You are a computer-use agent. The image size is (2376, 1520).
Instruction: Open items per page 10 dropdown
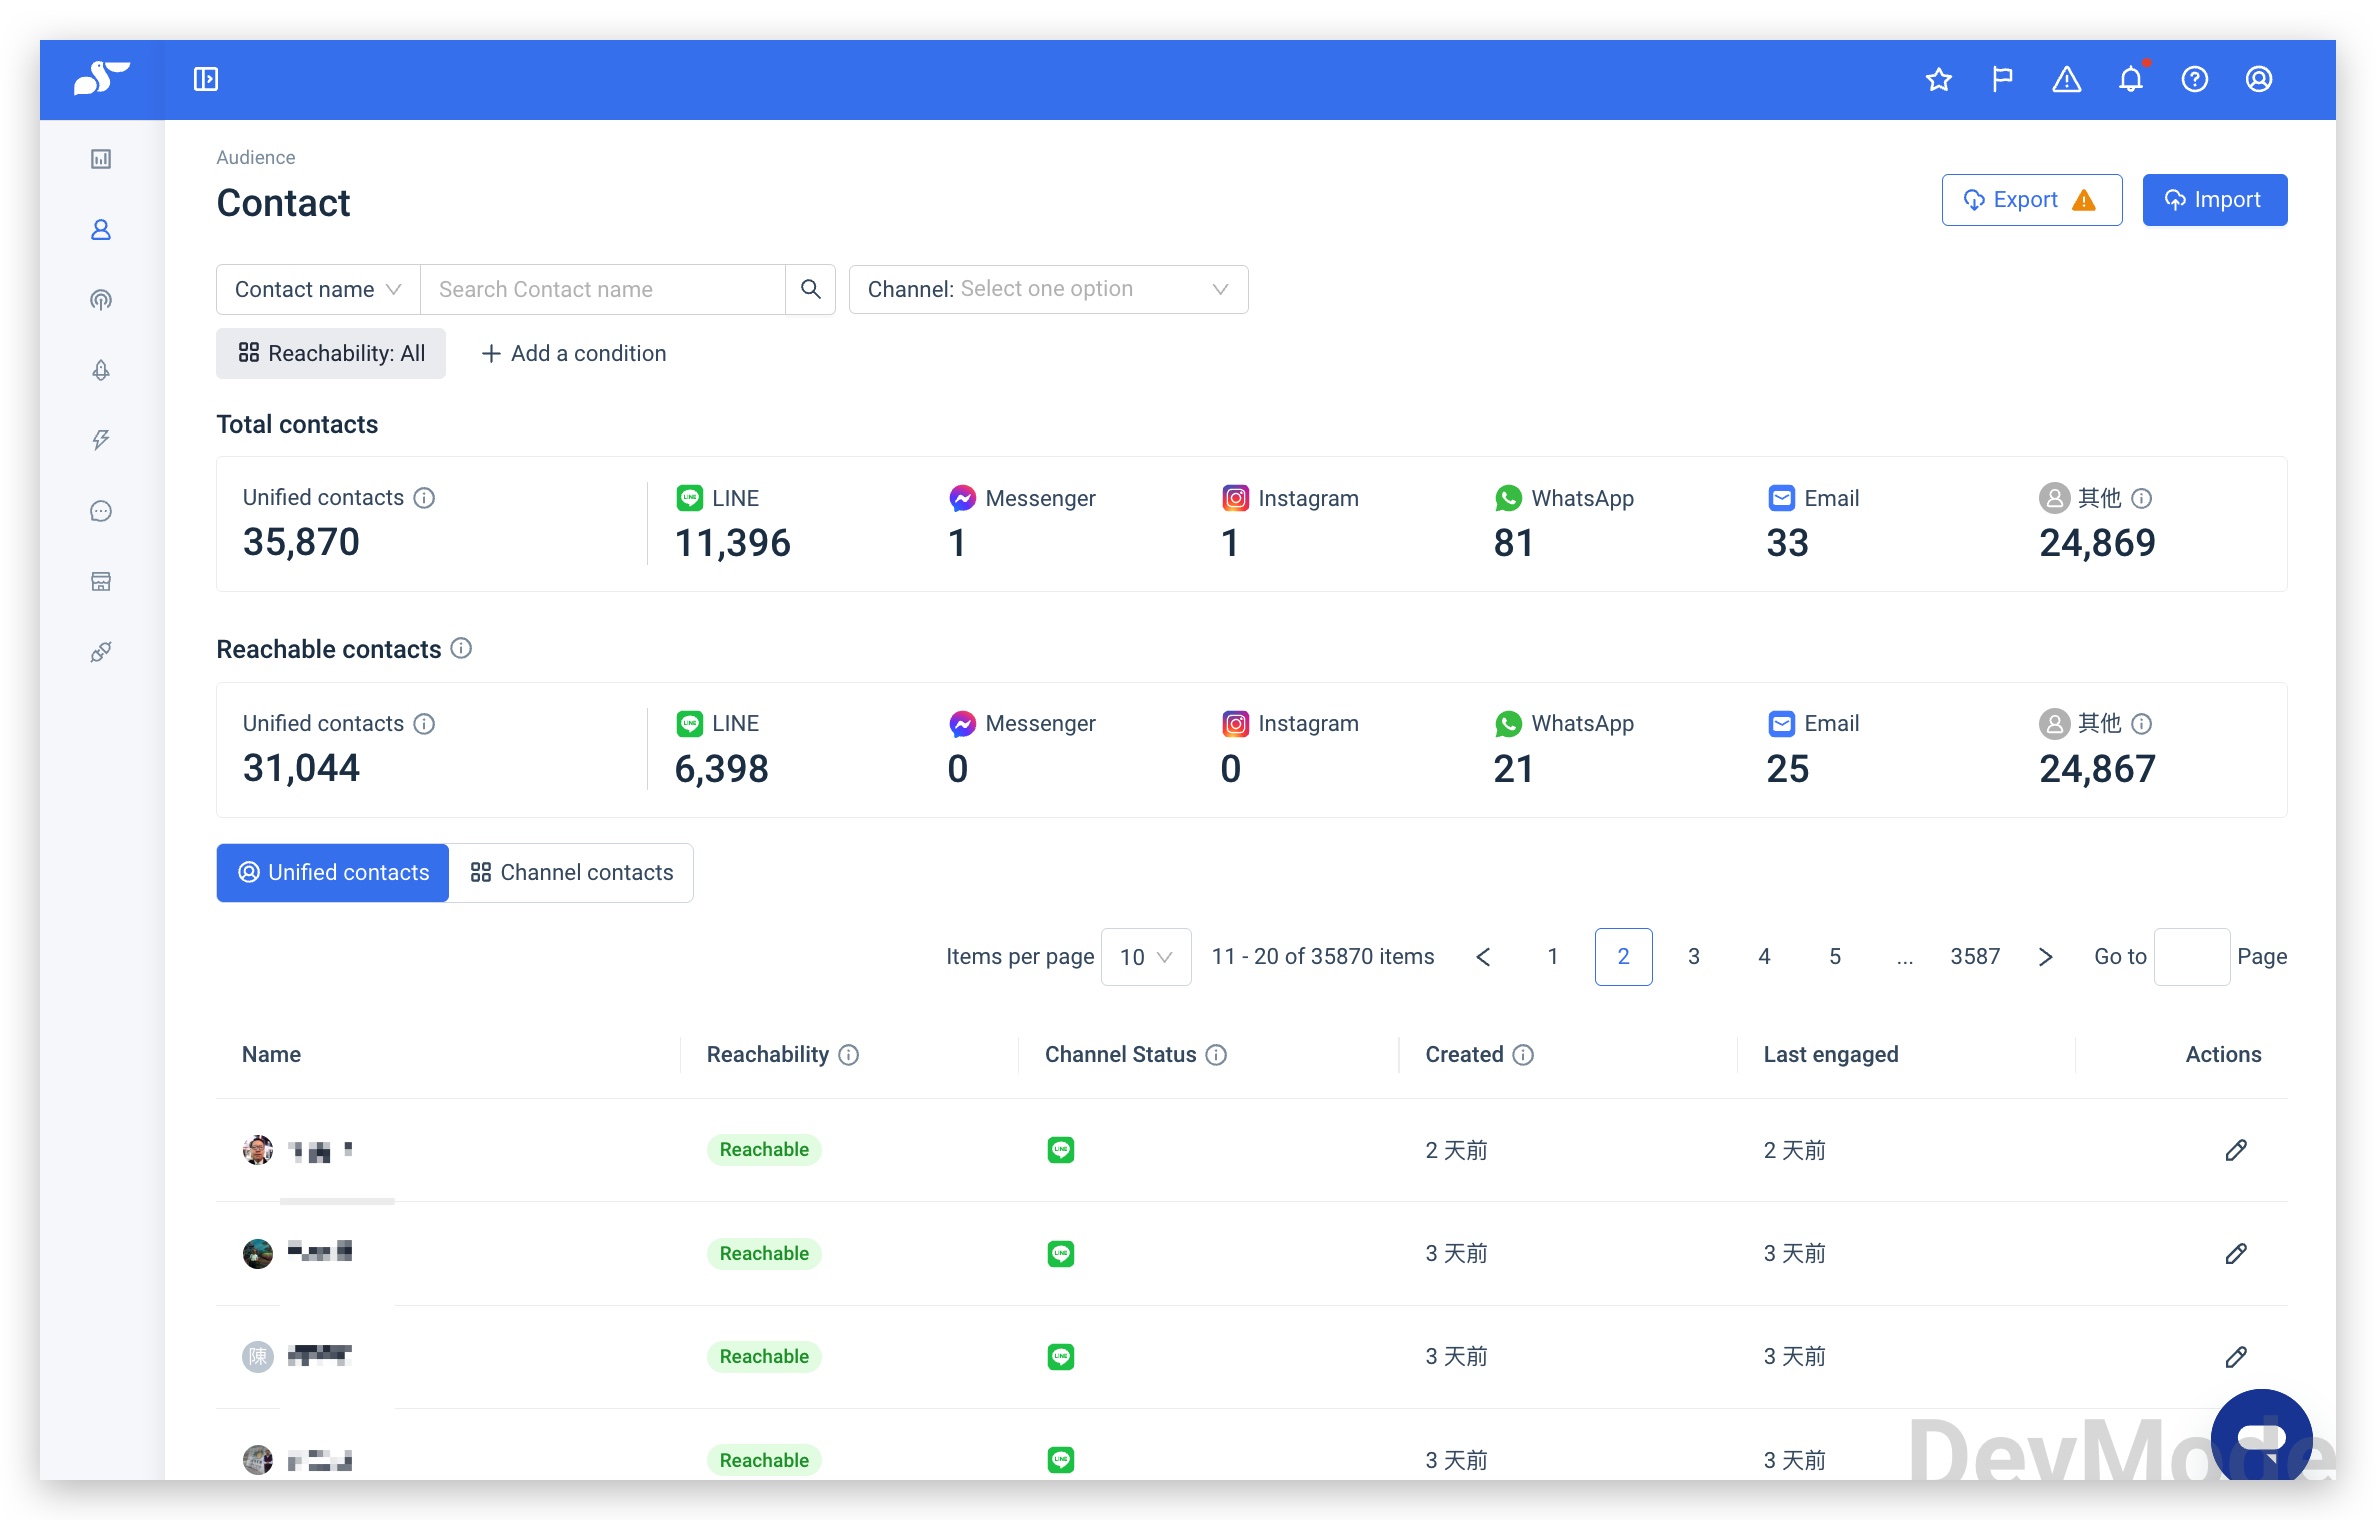click(1146, 957)
